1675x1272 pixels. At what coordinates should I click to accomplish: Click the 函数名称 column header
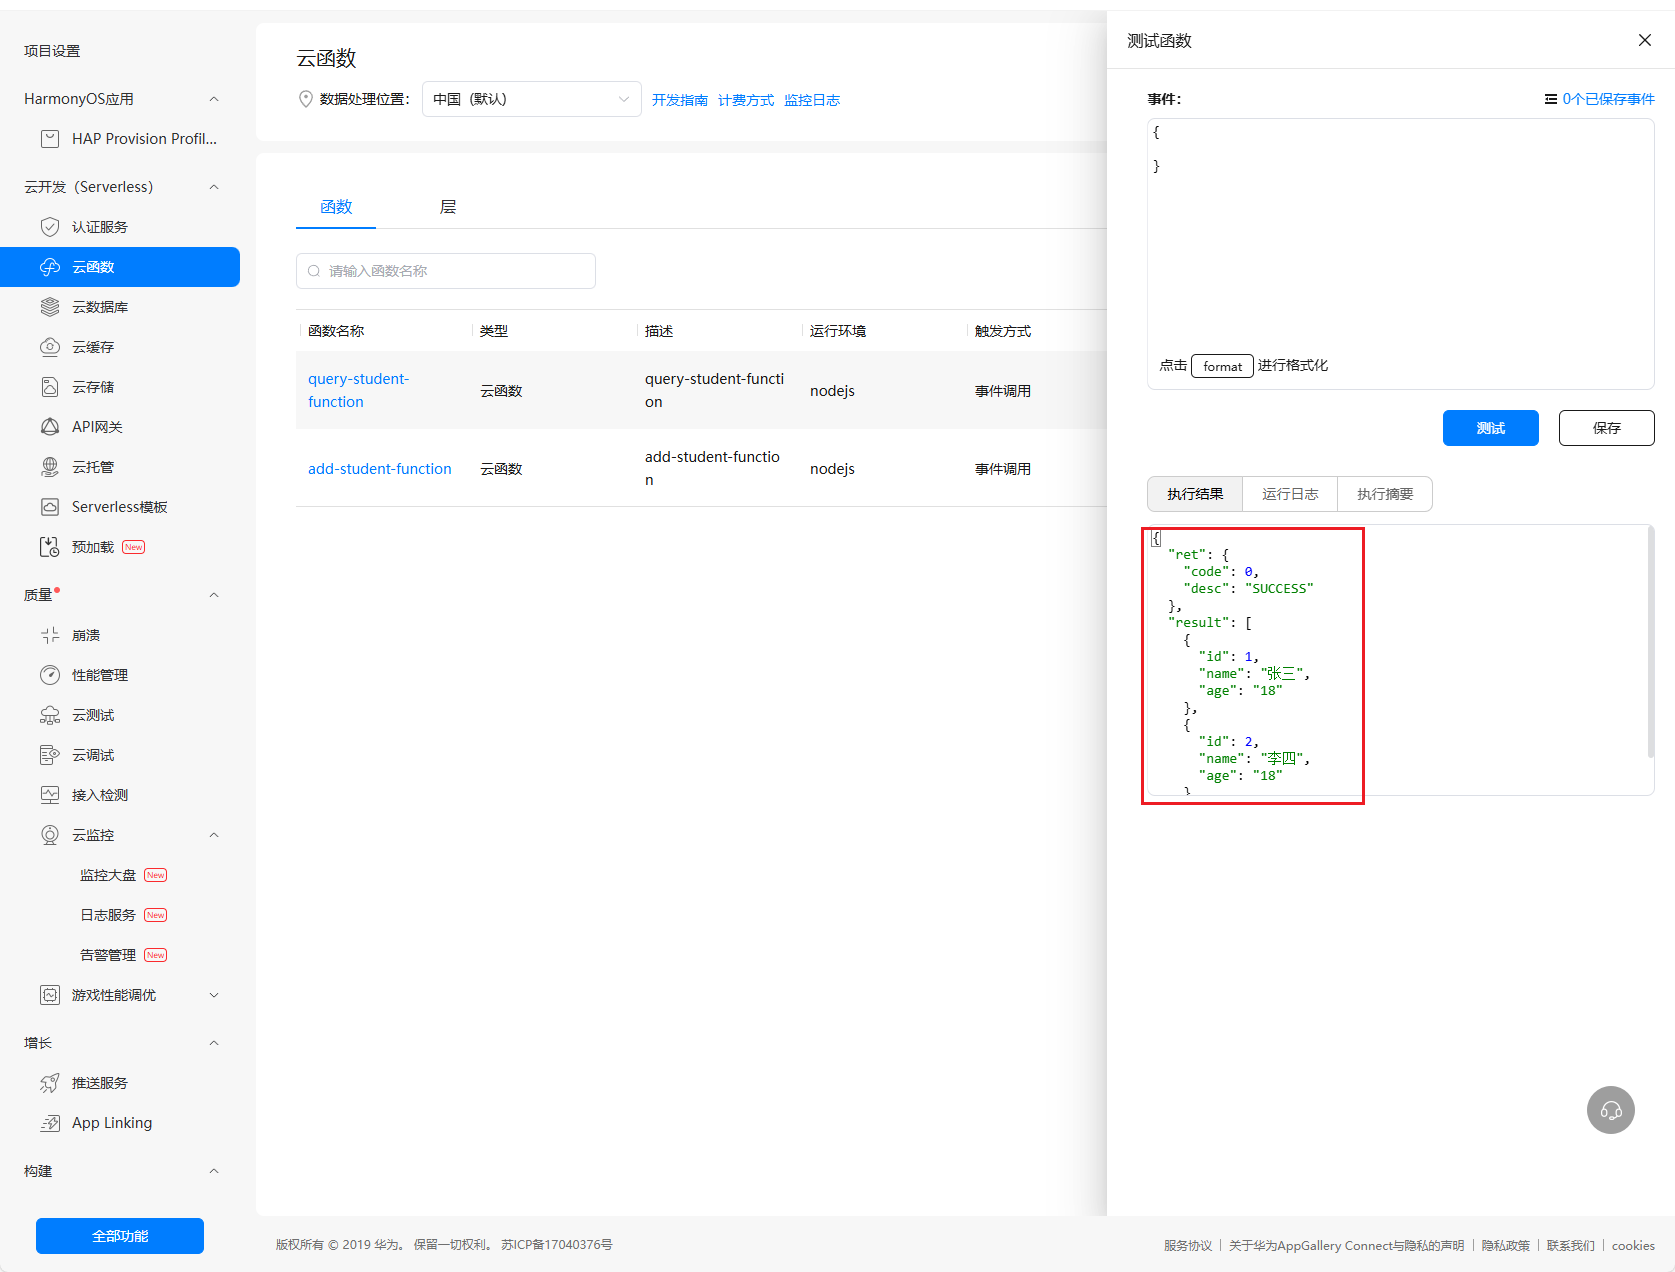click(x=336, y=331)
